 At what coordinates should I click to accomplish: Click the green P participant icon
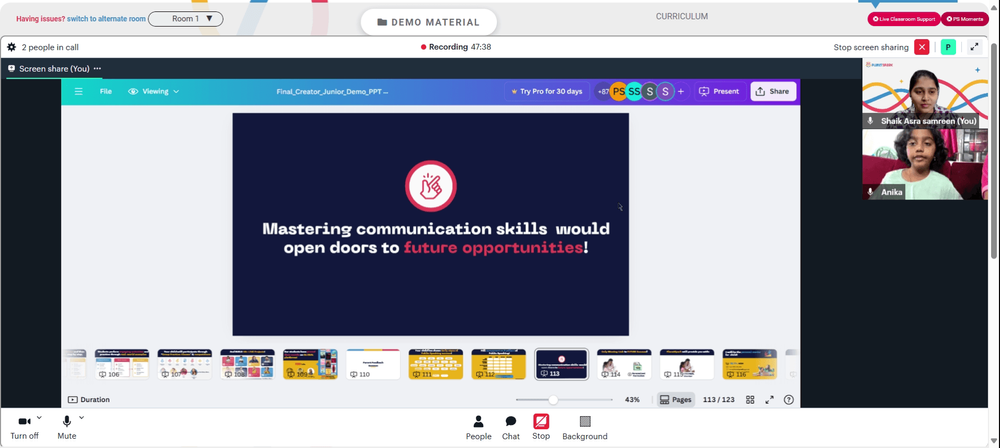pyautogui.click(x=948, y=47)
